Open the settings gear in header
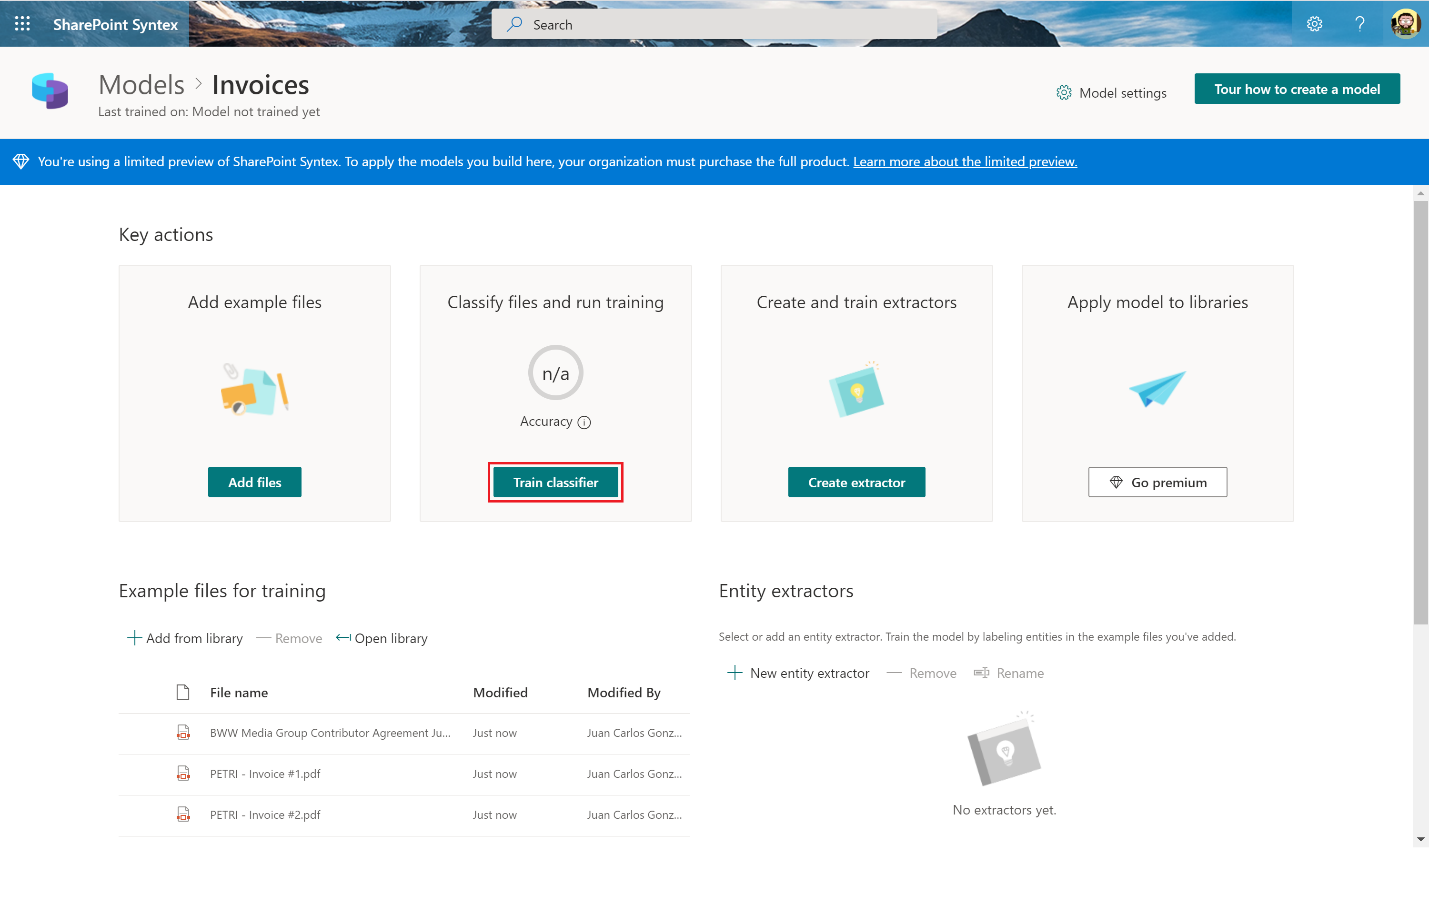The width and height of the screenshot is (1429, 915). click(1314, 24)
